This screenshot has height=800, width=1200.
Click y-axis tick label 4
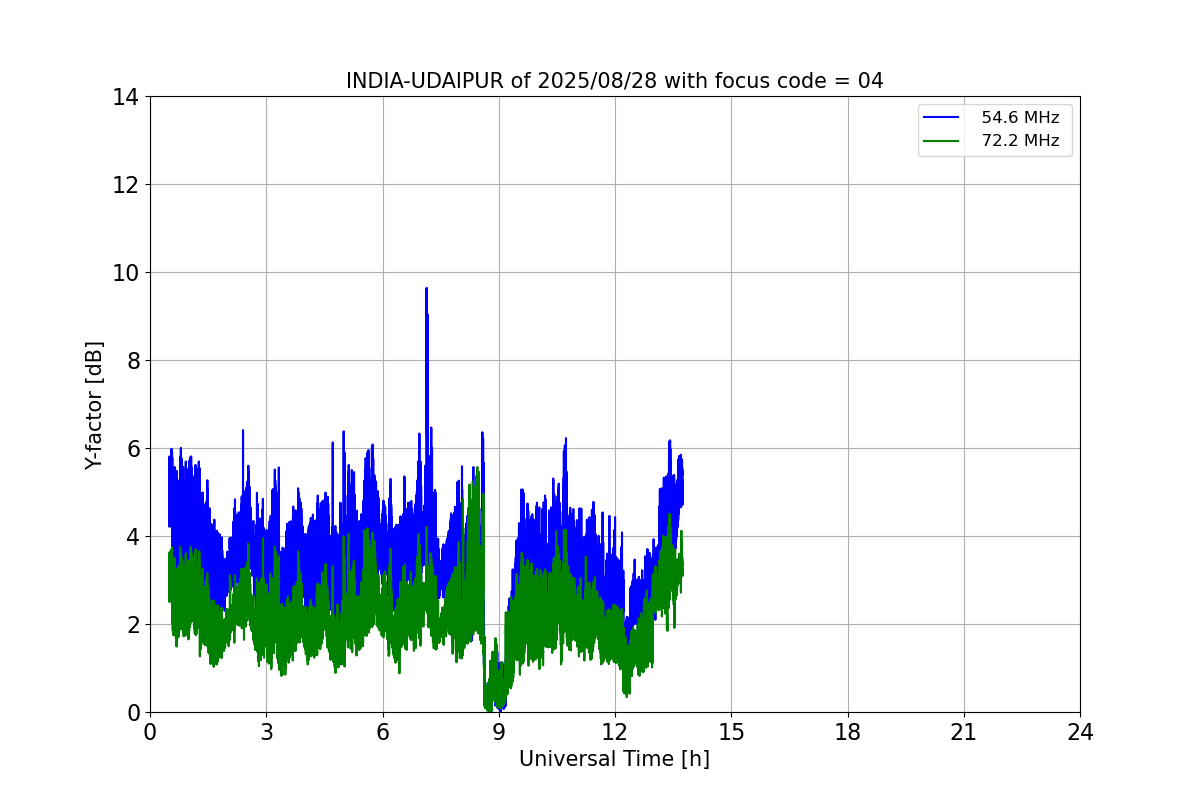click(131, 537)
